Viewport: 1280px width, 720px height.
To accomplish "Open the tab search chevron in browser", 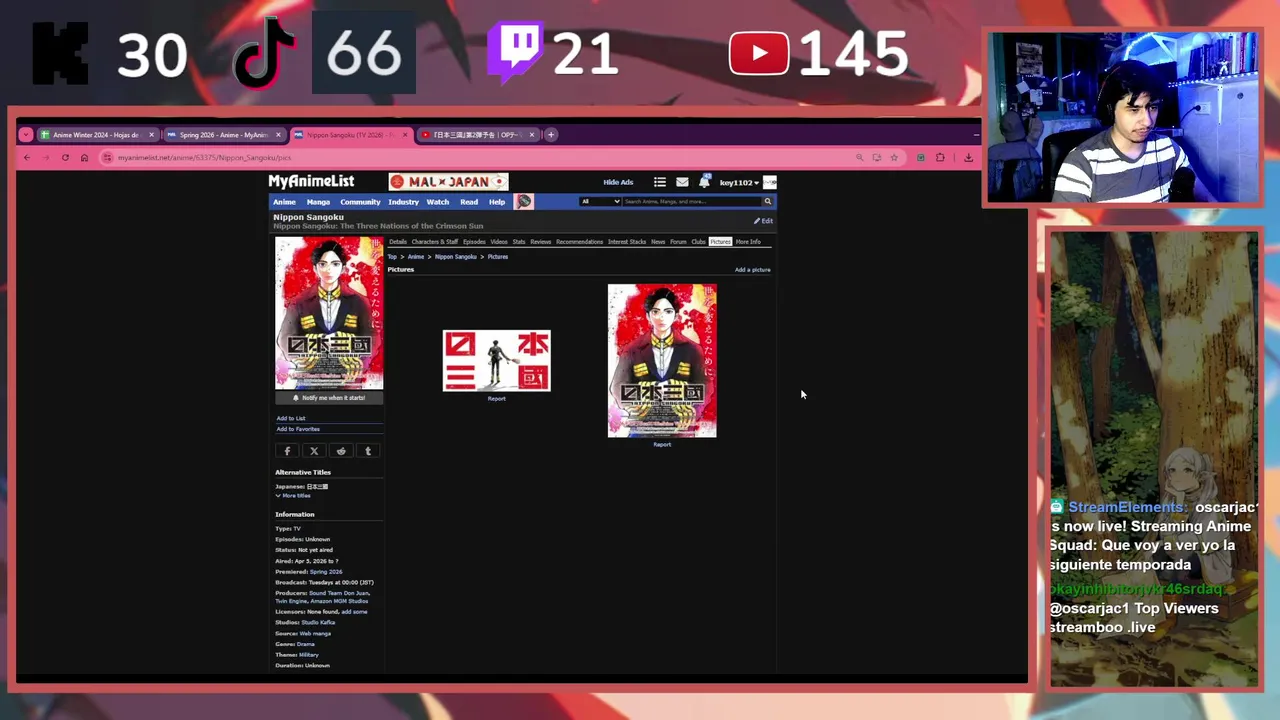I will click(x=26, y=134).
